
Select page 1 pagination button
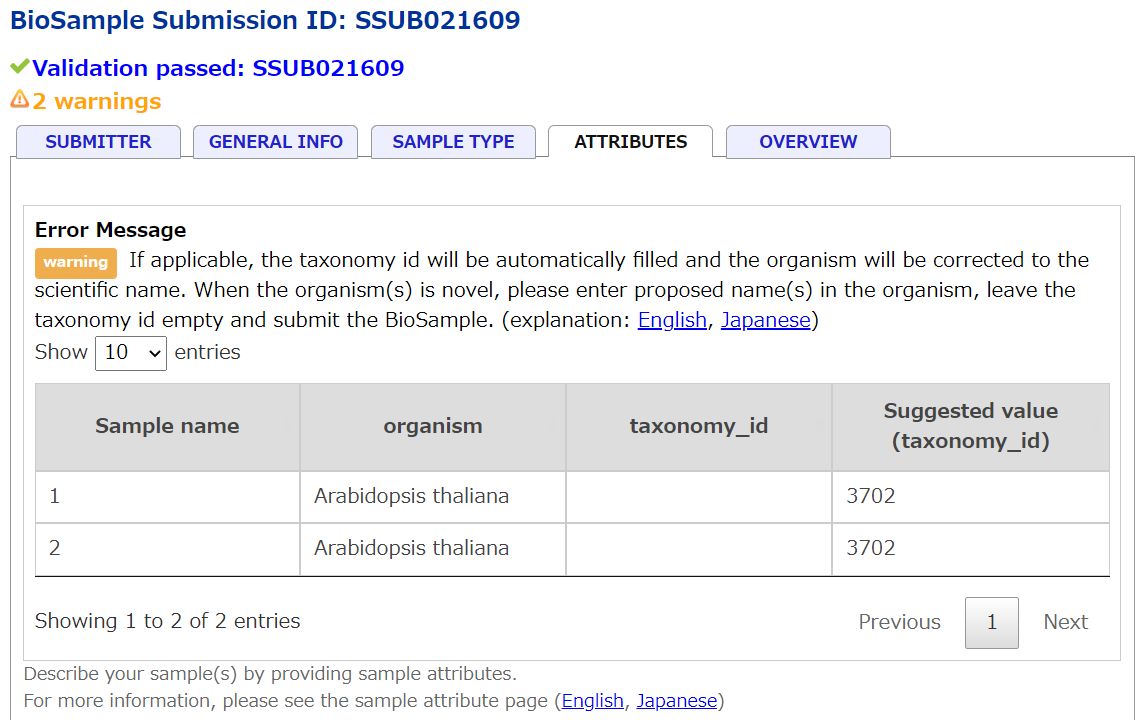pyautogui.click(x=992, y=622)
